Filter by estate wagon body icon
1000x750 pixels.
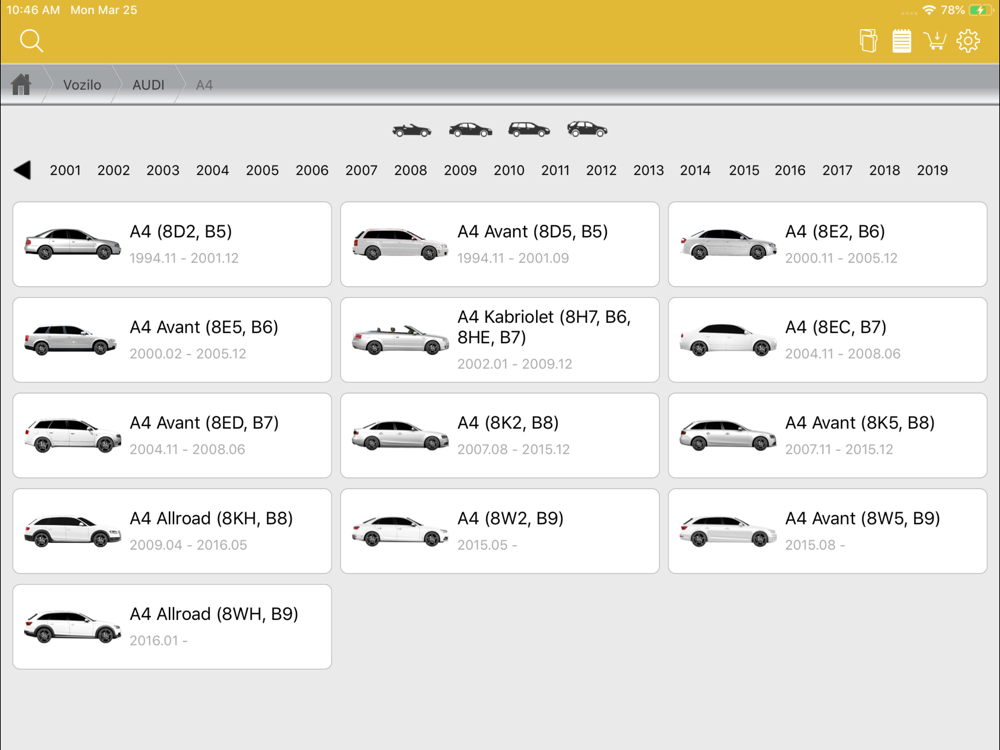(529, 130)
